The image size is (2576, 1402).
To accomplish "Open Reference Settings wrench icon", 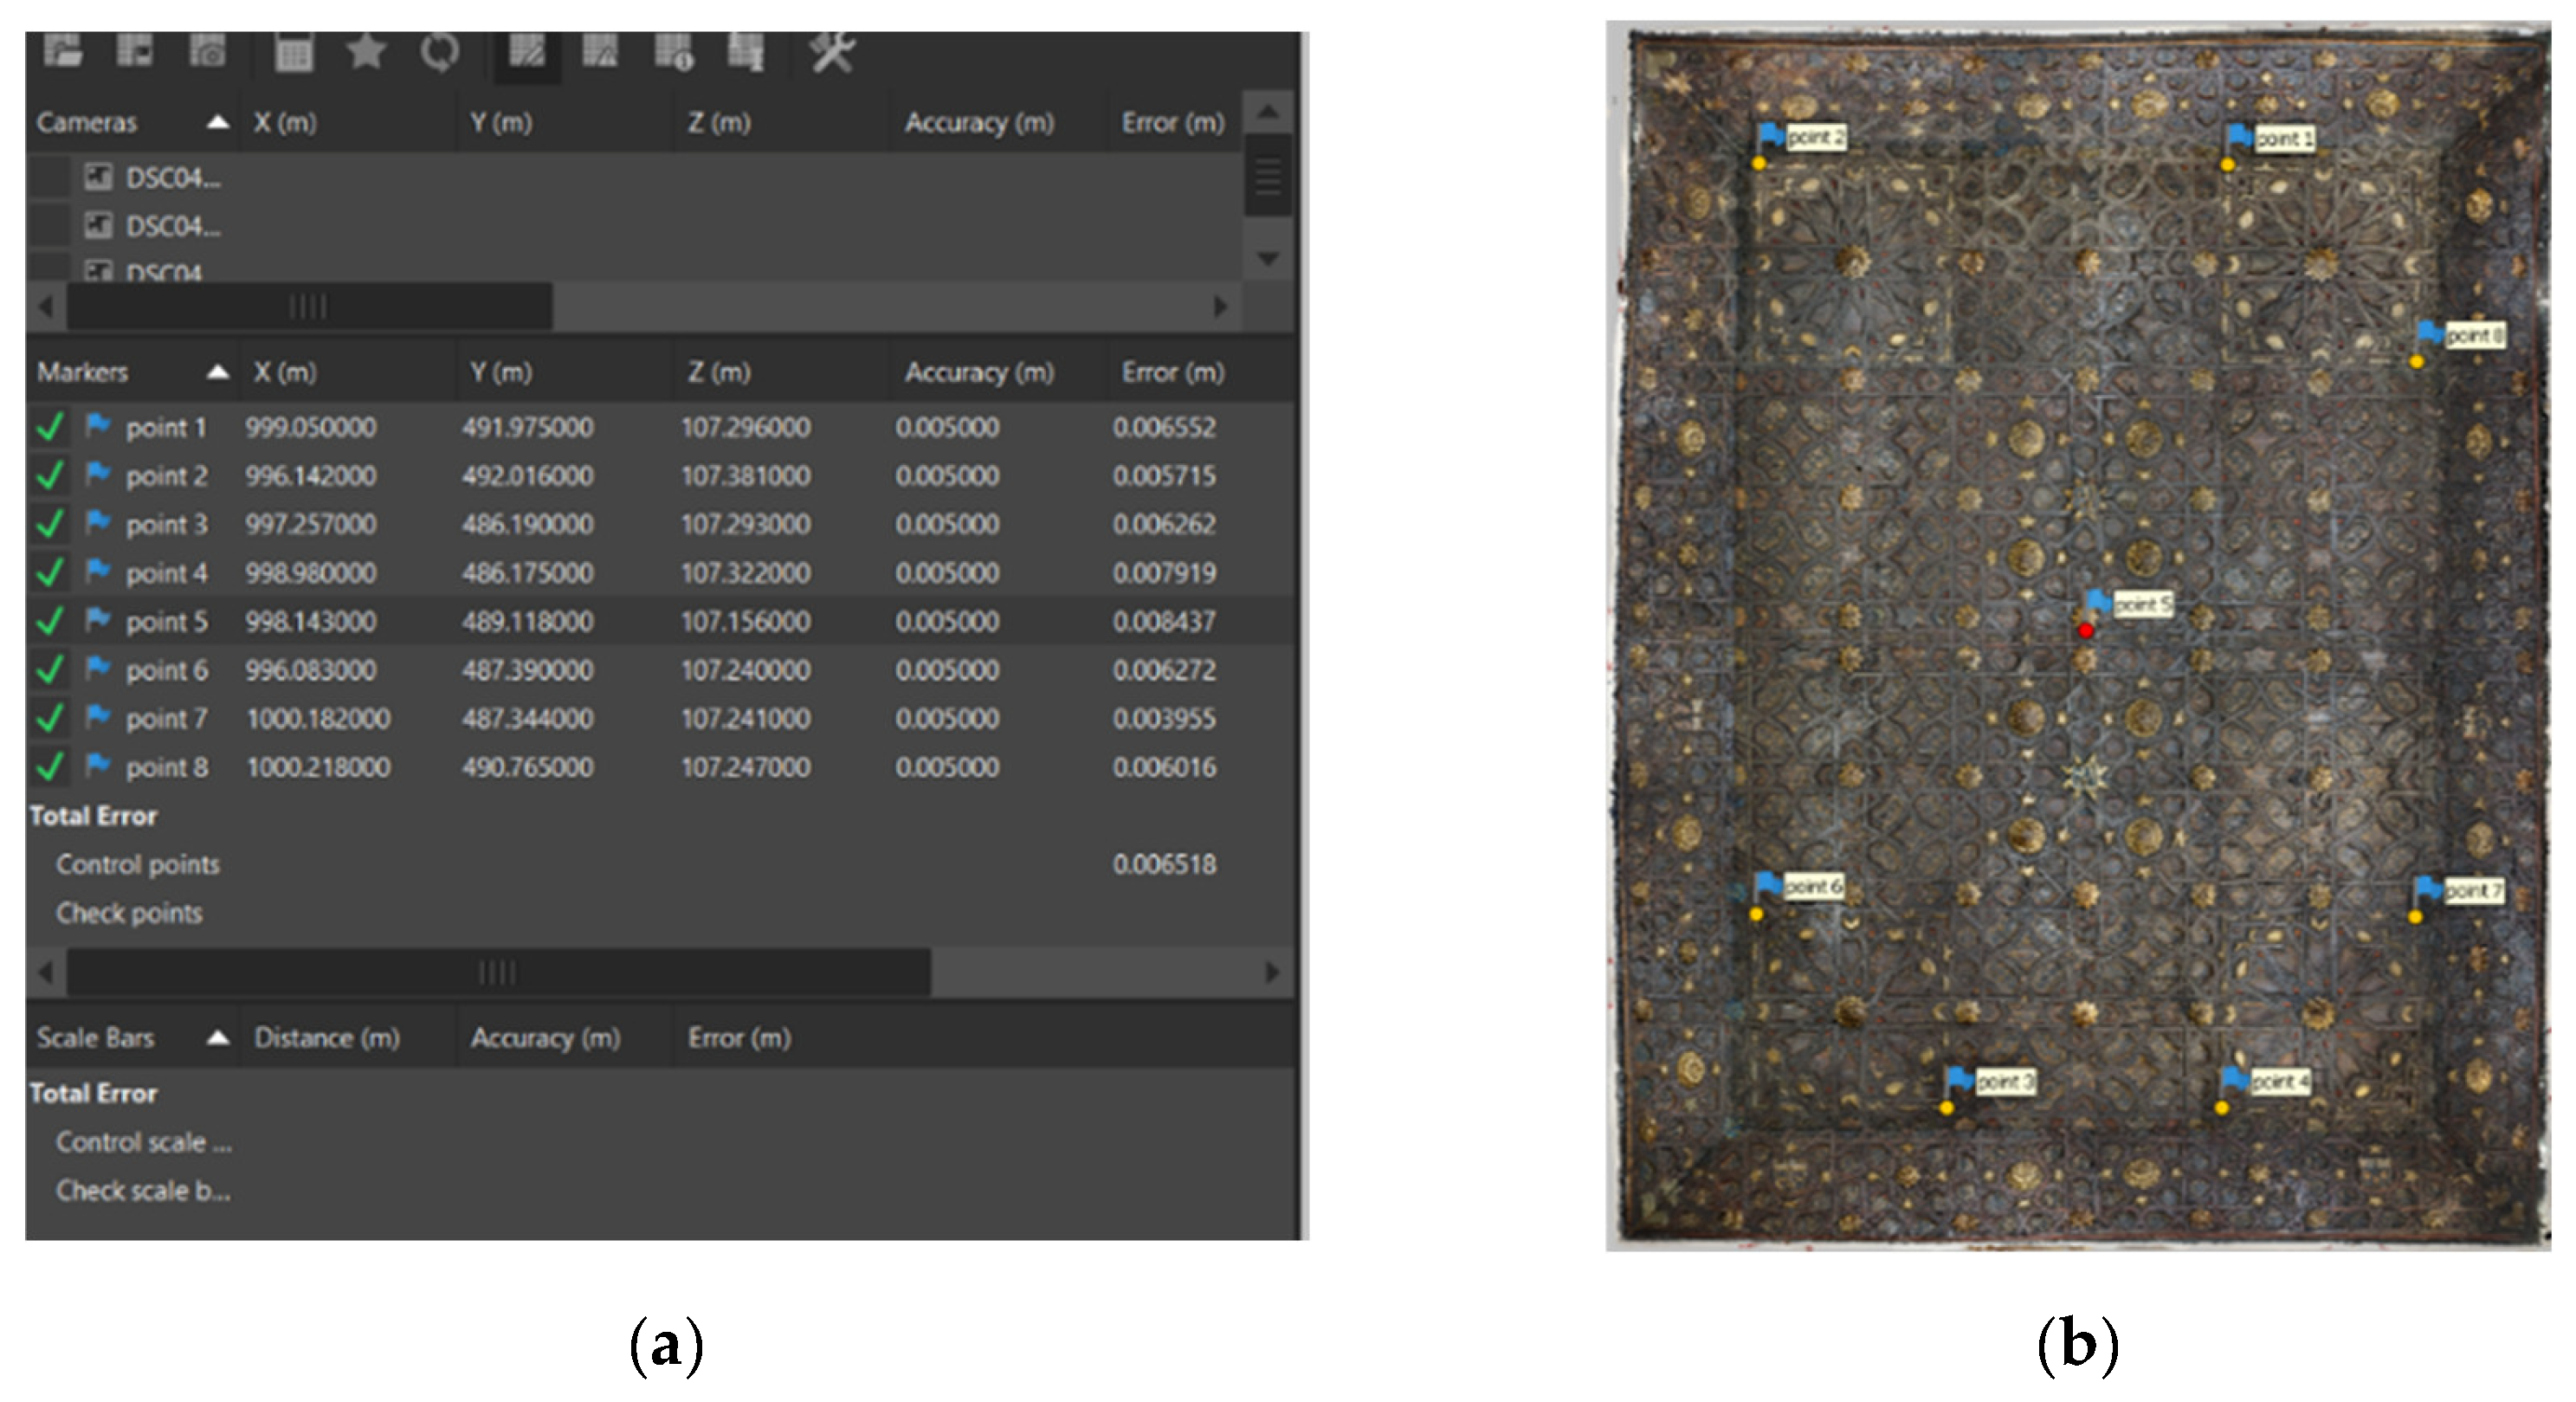I will coord(832,50).
